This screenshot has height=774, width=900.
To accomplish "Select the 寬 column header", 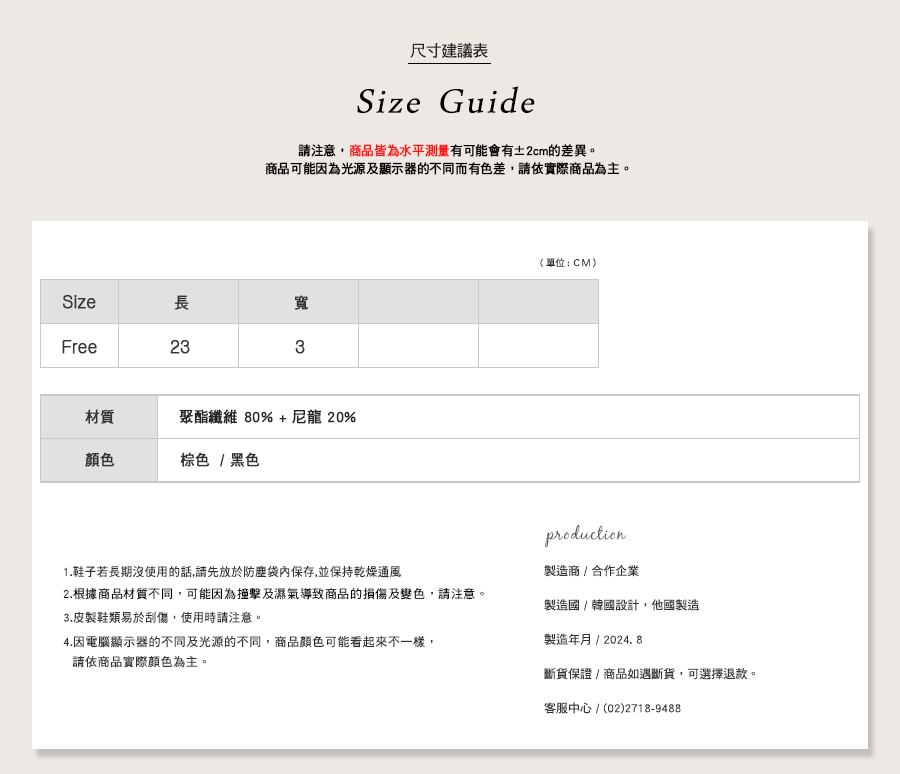I will [x=301, y=302].
